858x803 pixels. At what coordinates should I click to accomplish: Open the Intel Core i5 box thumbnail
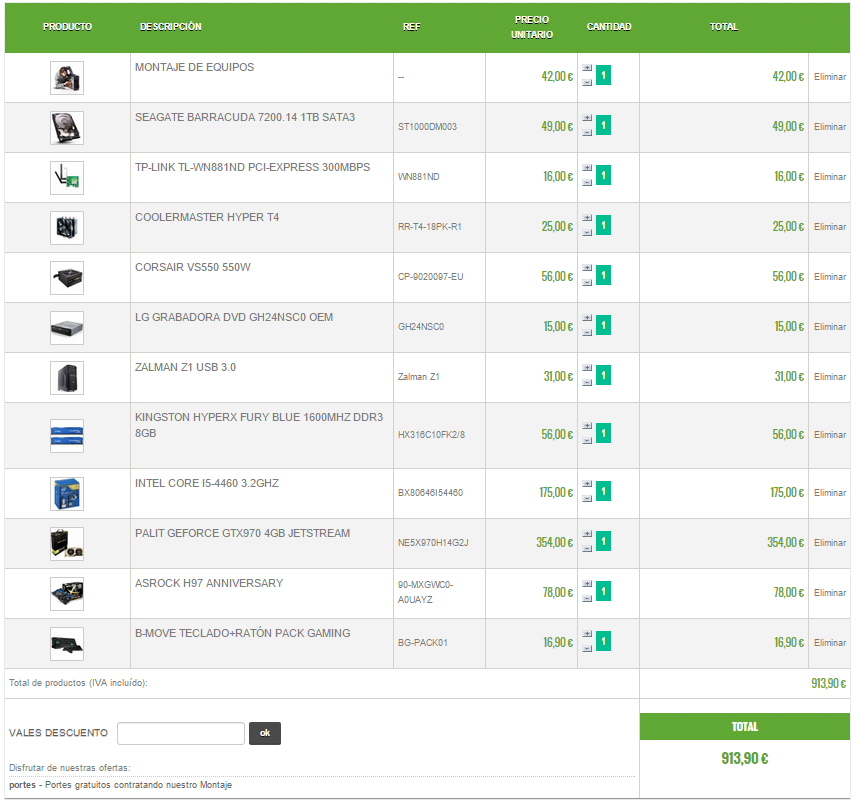coord(67,494)
